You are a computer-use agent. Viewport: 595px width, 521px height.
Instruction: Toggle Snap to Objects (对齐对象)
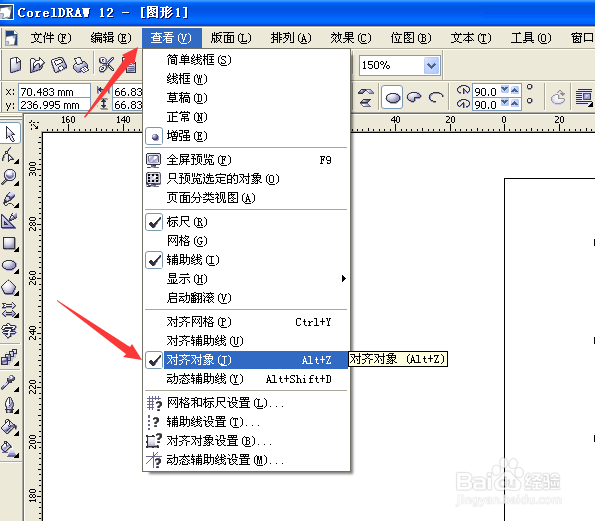pyautogui.click(x=246, y=360)
